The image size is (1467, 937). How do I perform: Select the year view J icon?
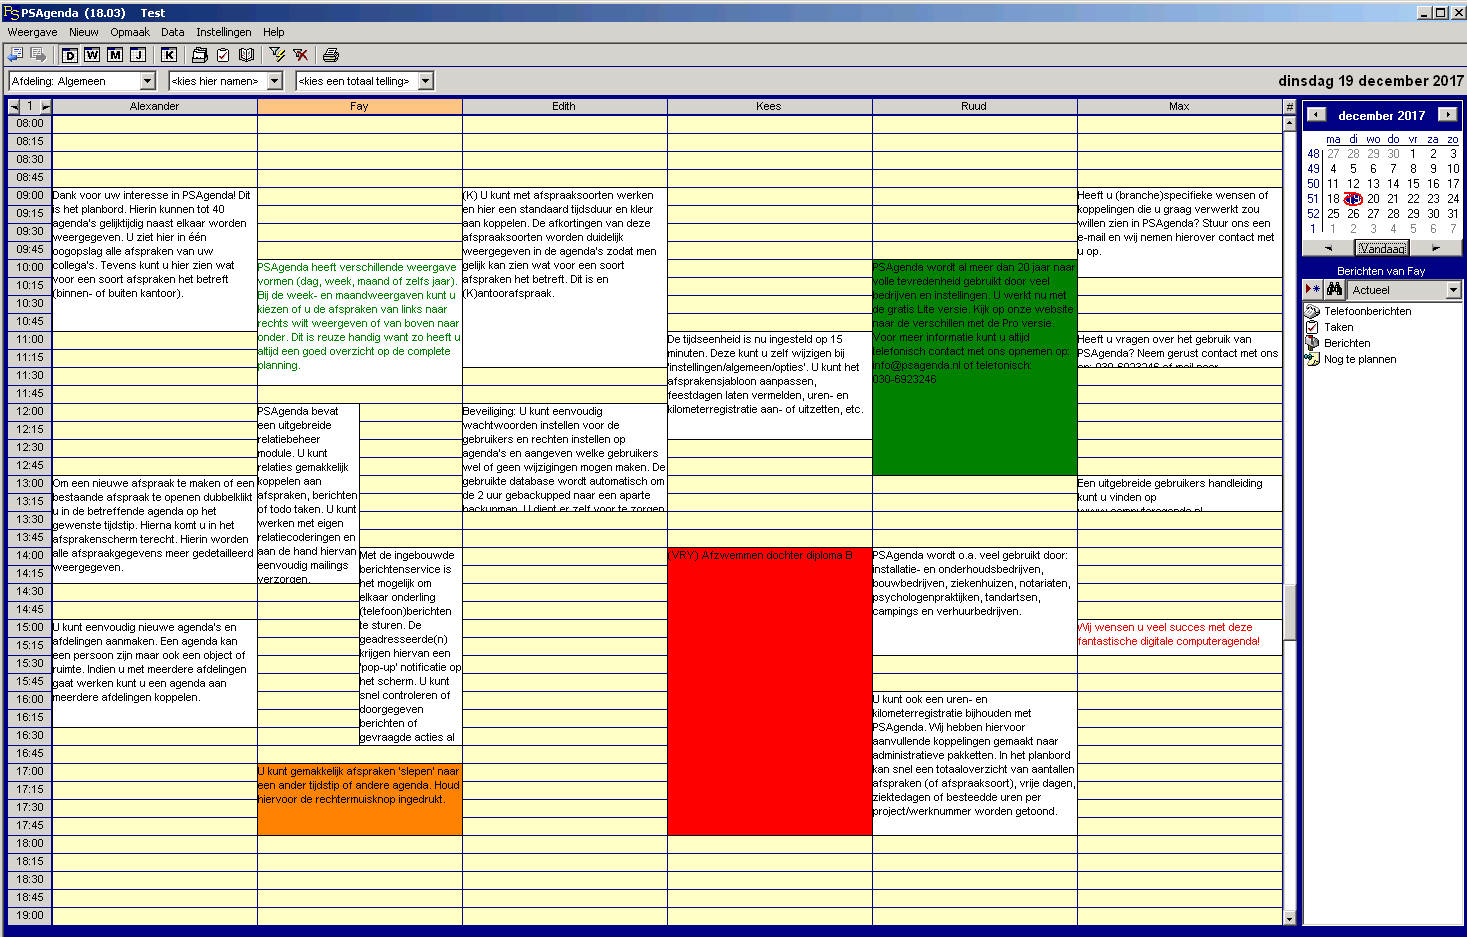138,54
